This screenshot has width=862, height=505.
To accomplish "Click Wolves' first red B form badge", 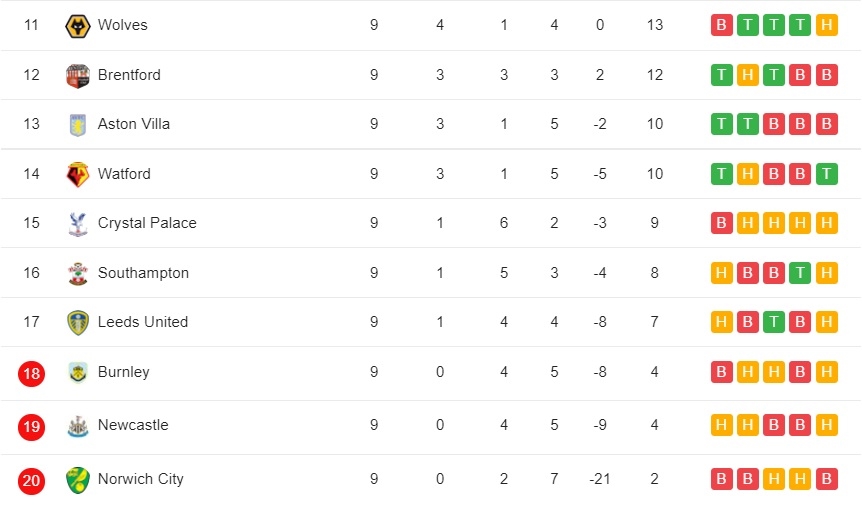I will coord(721,25).
